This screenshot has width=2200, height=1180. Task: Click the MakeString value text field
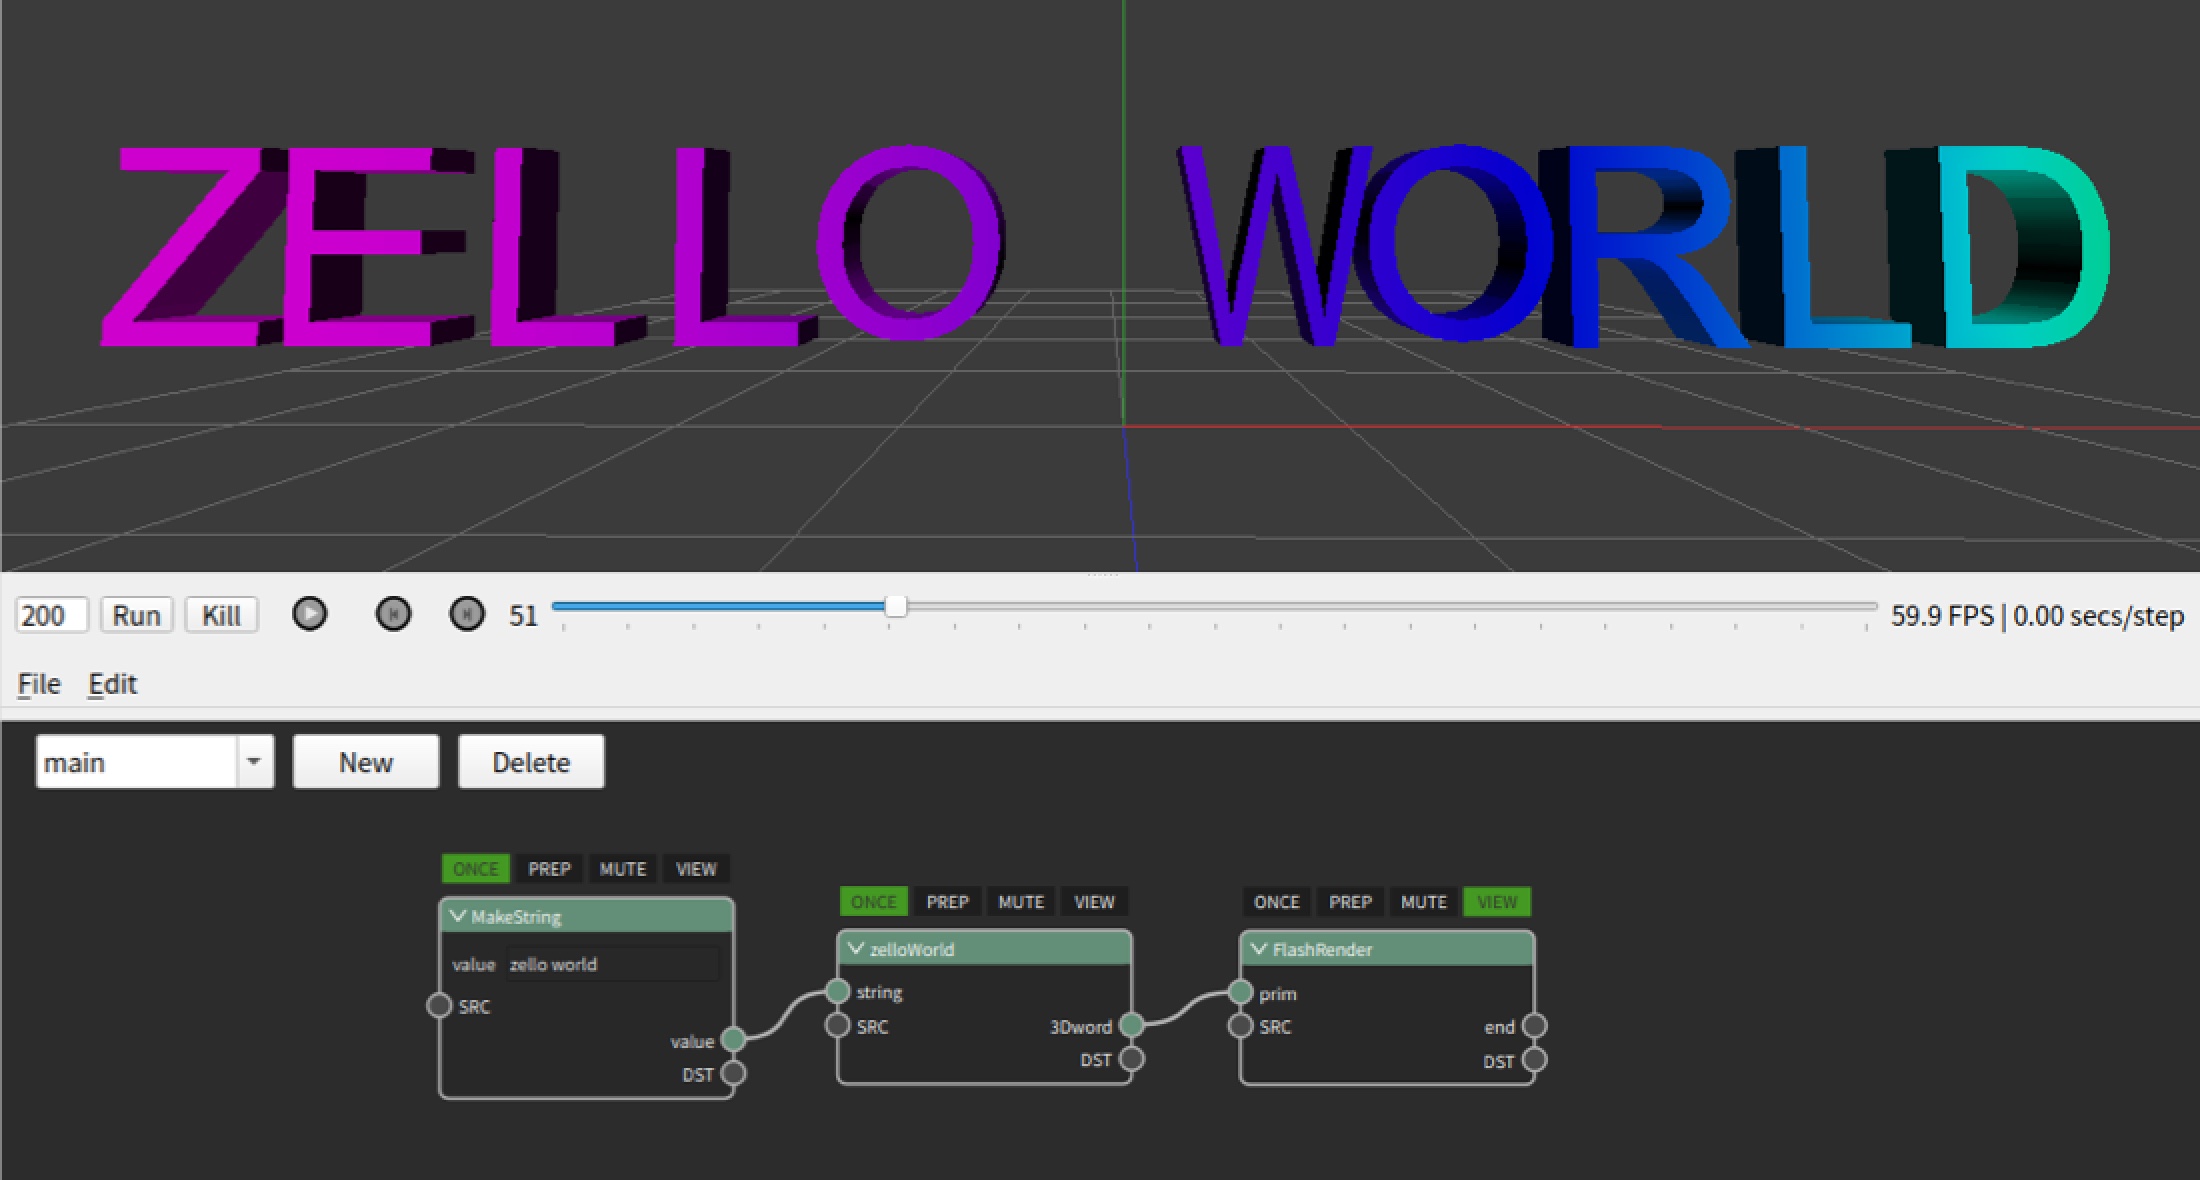tap(612, 964)
